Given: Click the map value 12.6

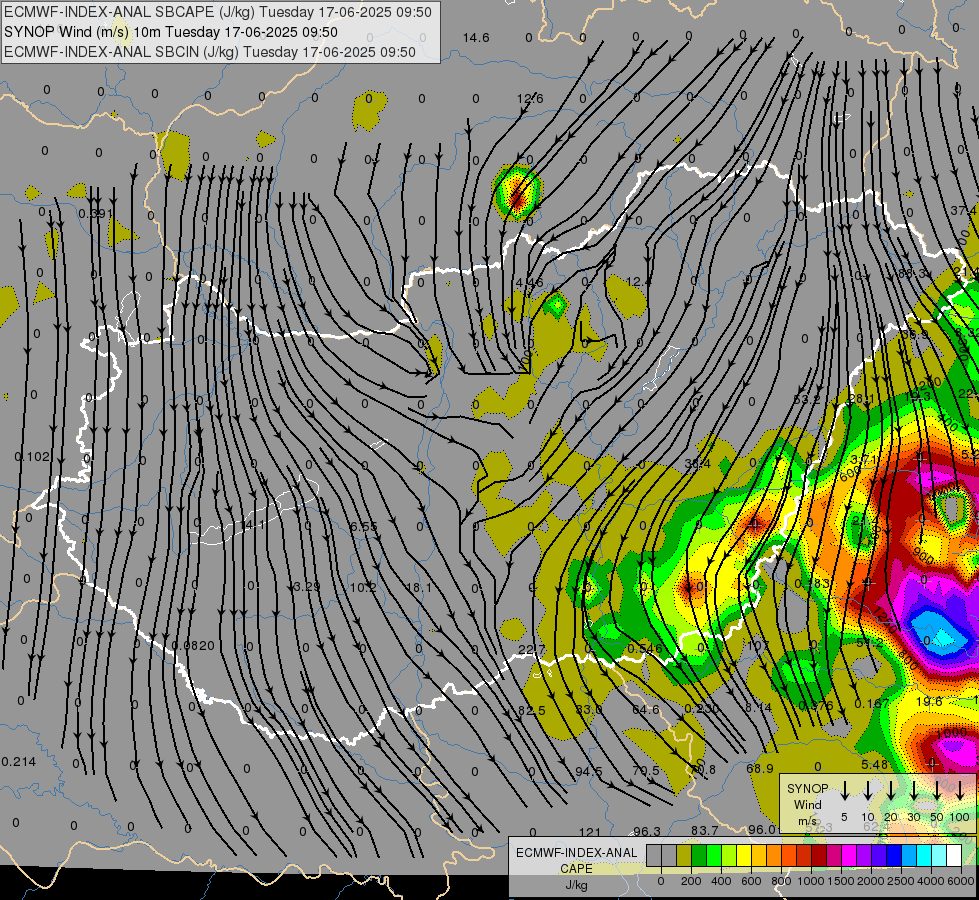Looking at the screenshot, I should coord(530,99).
